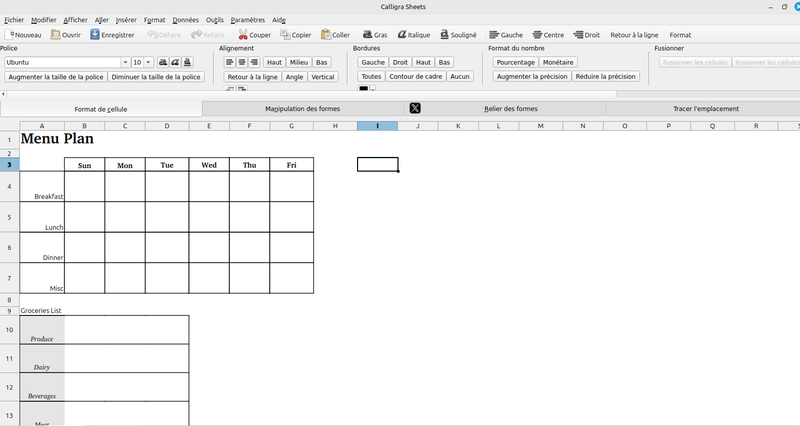Viewport: 800px width, 426px height.
Task: Apply Gauche border in Bordures panel
Action: [373, 62]
